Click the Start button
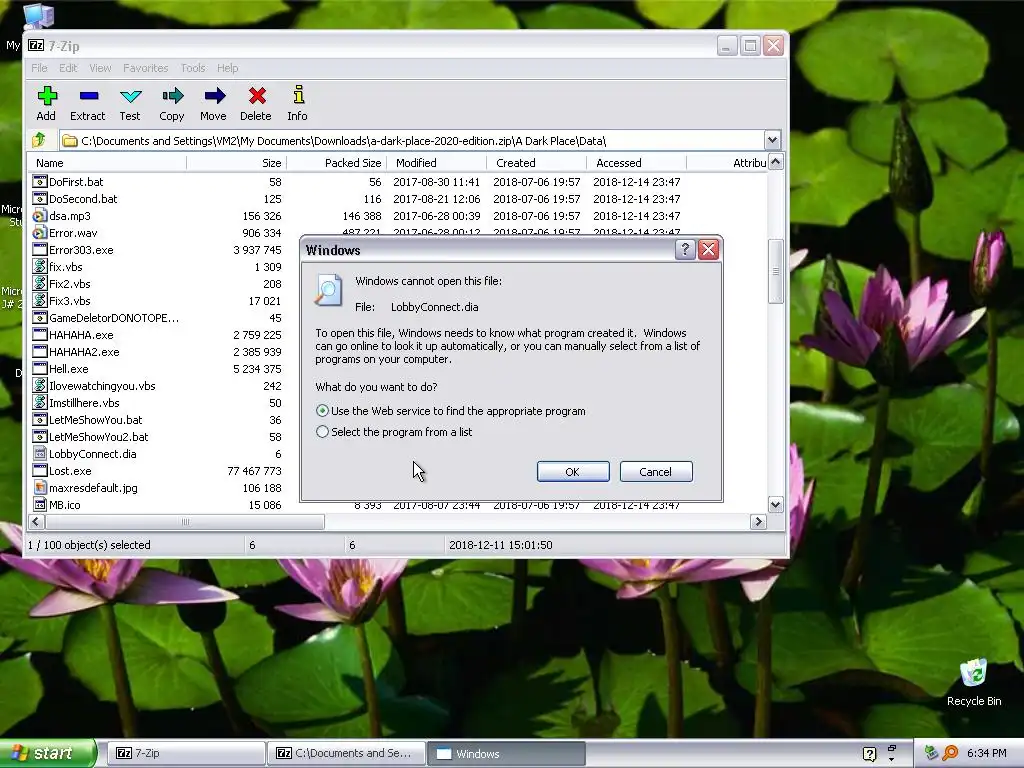This screenshot has height=768, width=1024. tap(48, 754)
